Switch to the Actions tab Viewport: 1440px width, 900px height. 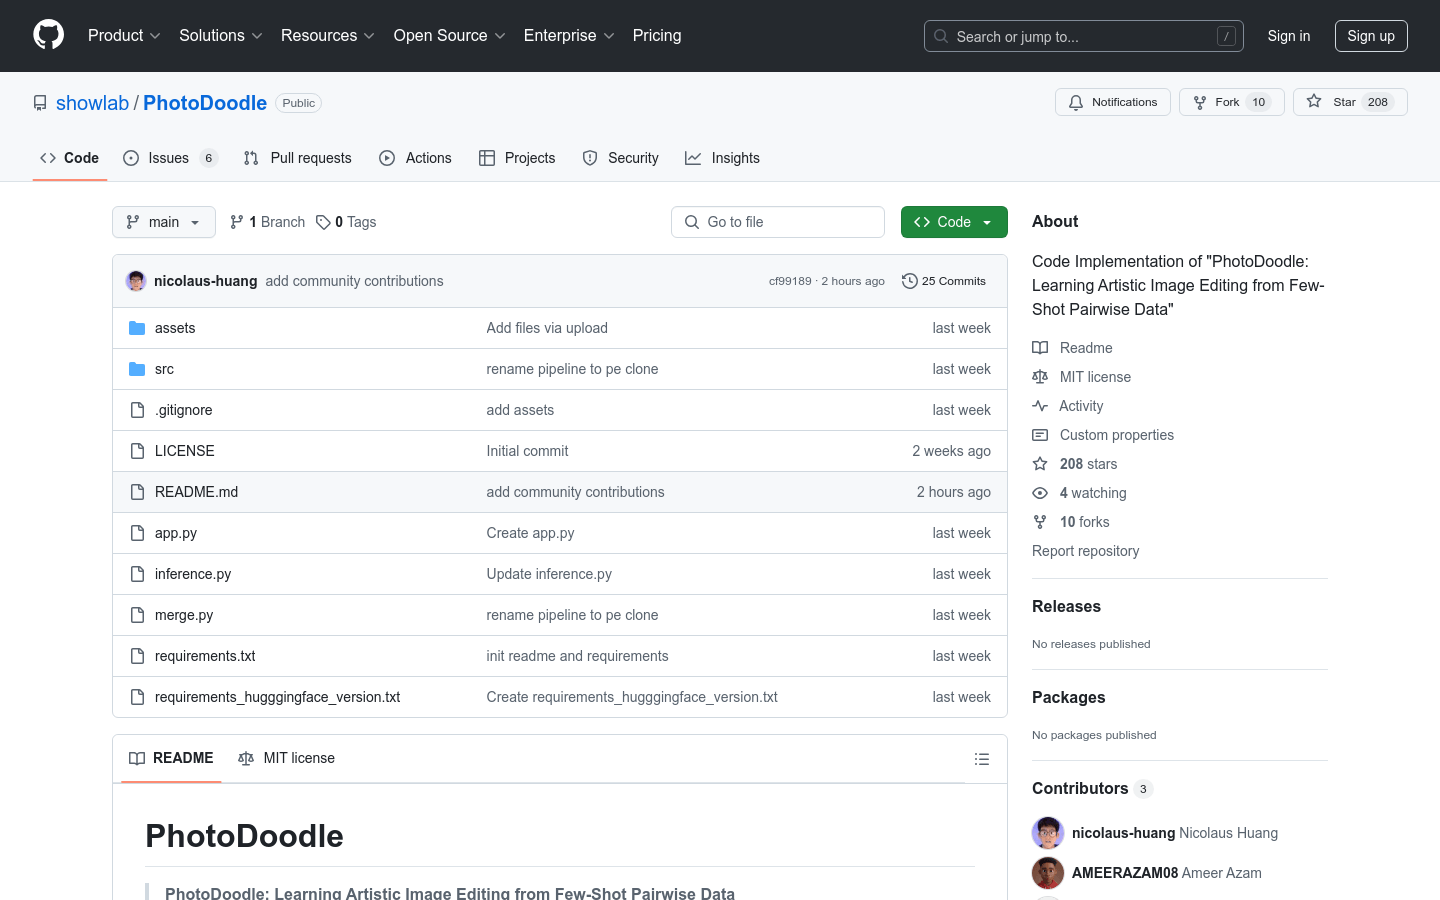click(416, 158)
